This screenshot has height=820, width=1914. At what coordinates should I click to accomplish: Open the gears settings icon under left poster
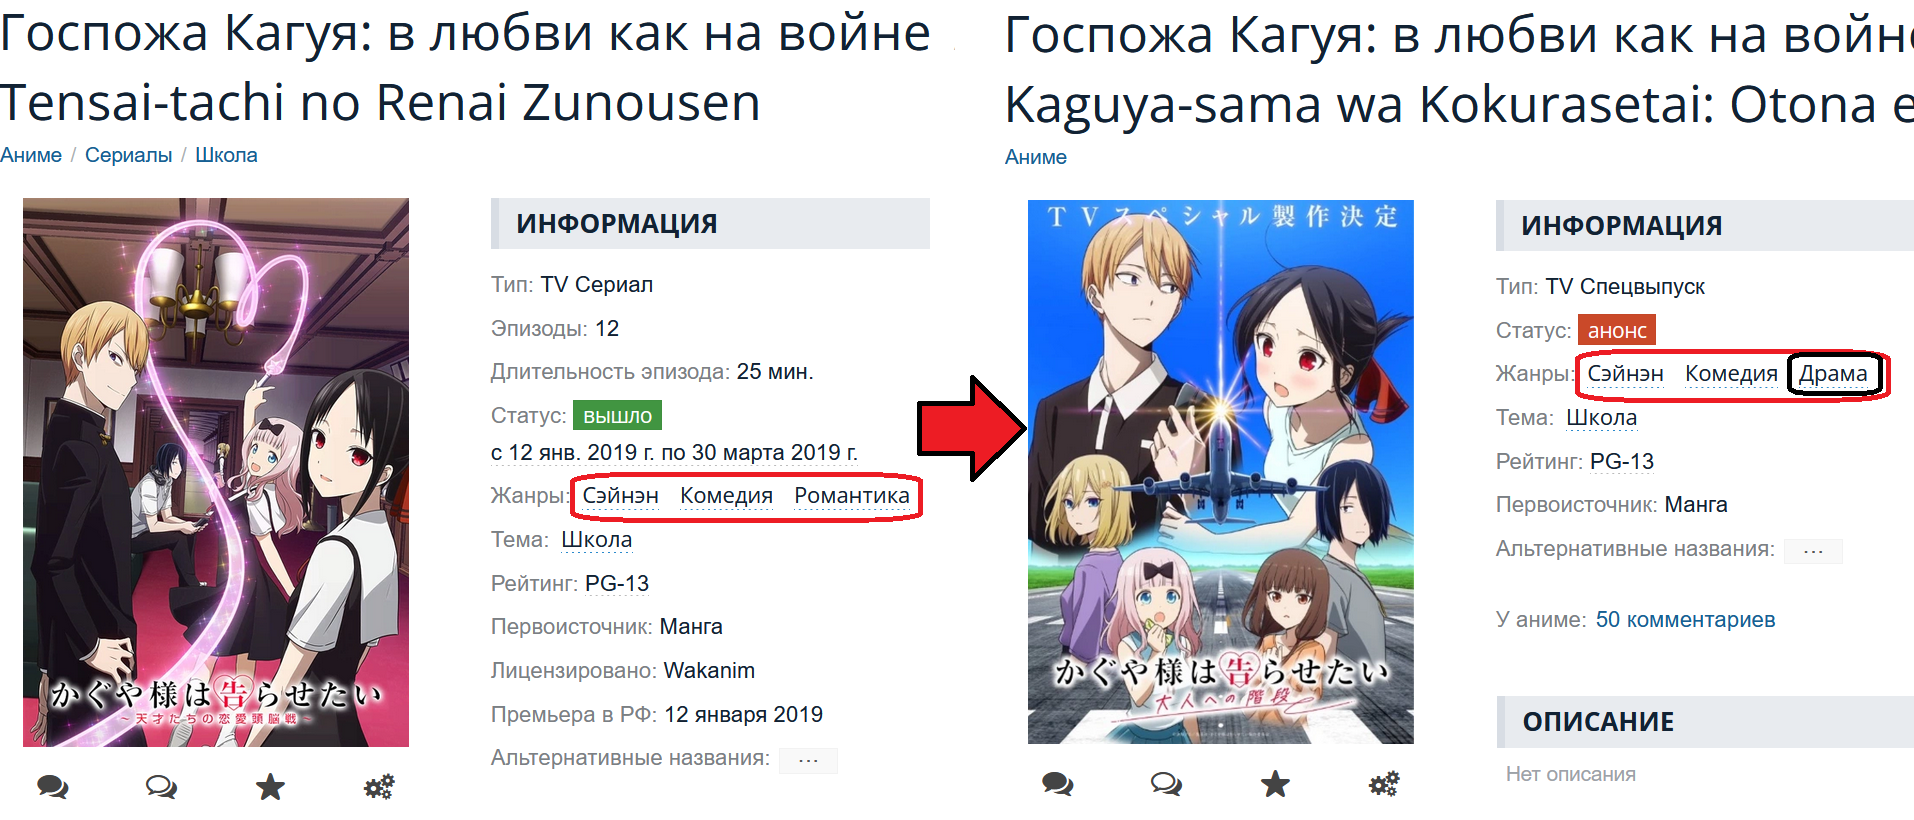click(379, 787)
